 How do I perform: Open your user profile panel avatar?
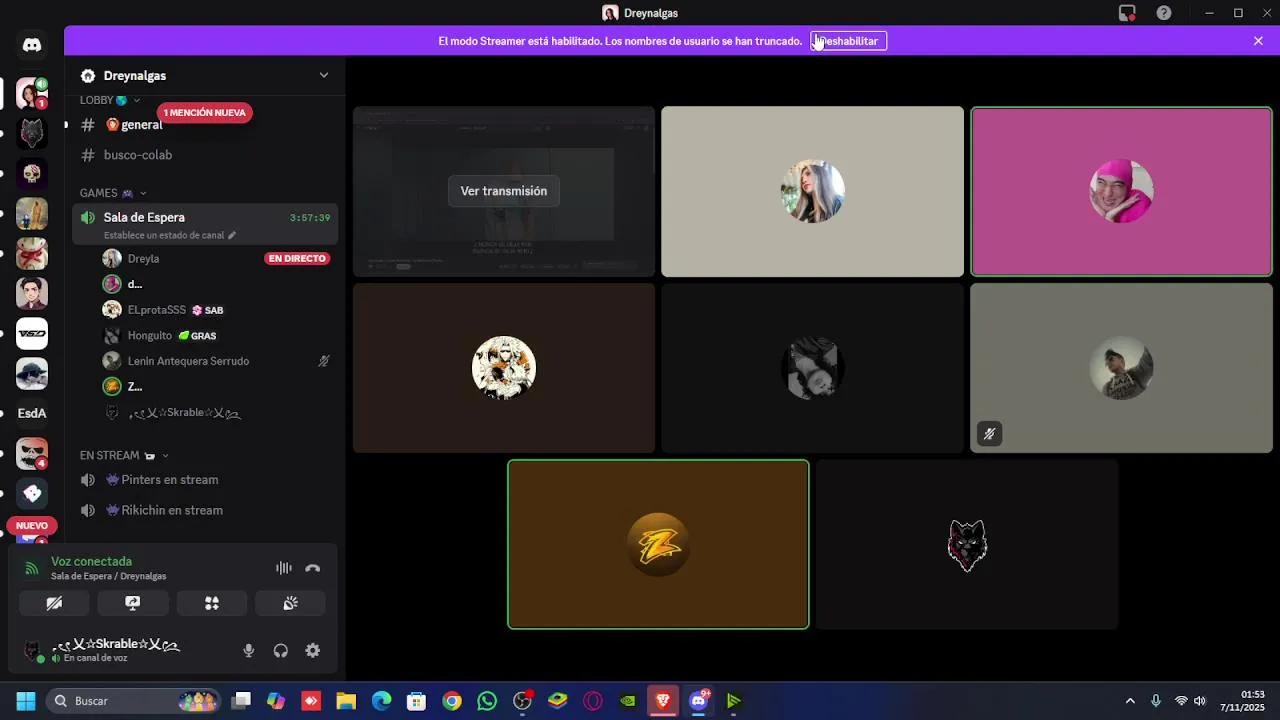point(32,651)
